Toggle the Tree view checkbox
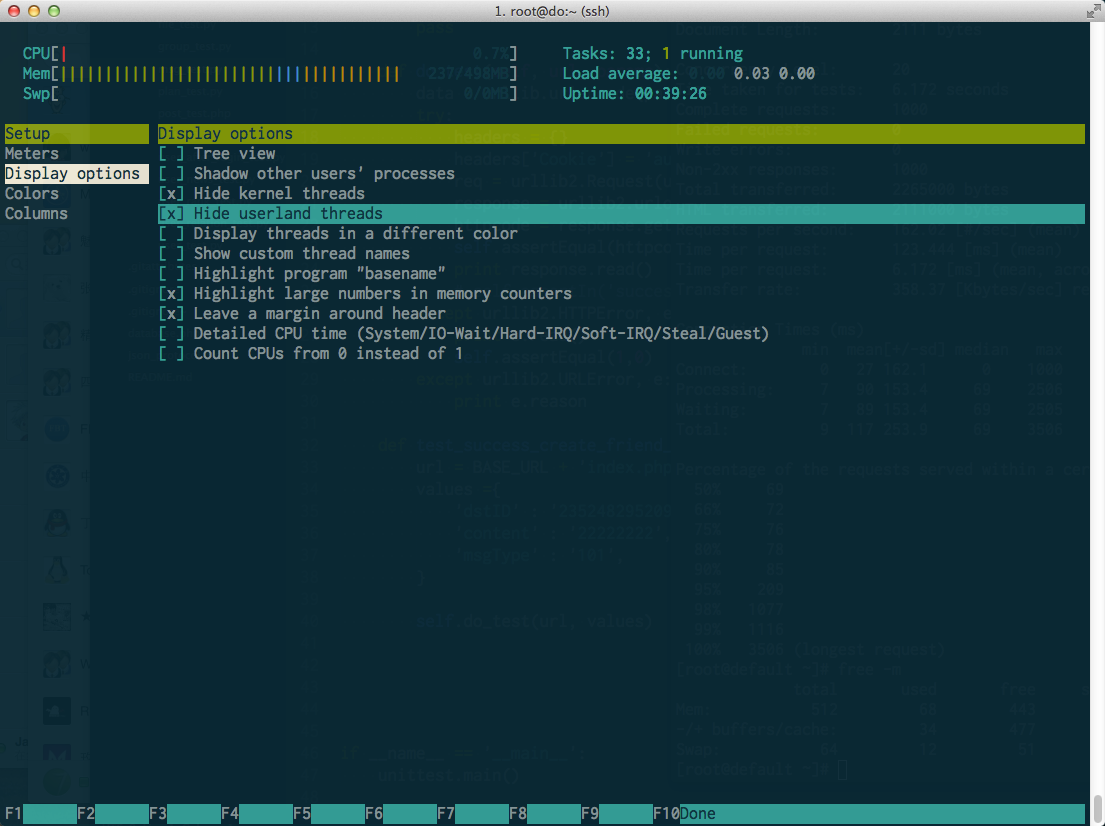1105x826 pixels. [171, 154]
